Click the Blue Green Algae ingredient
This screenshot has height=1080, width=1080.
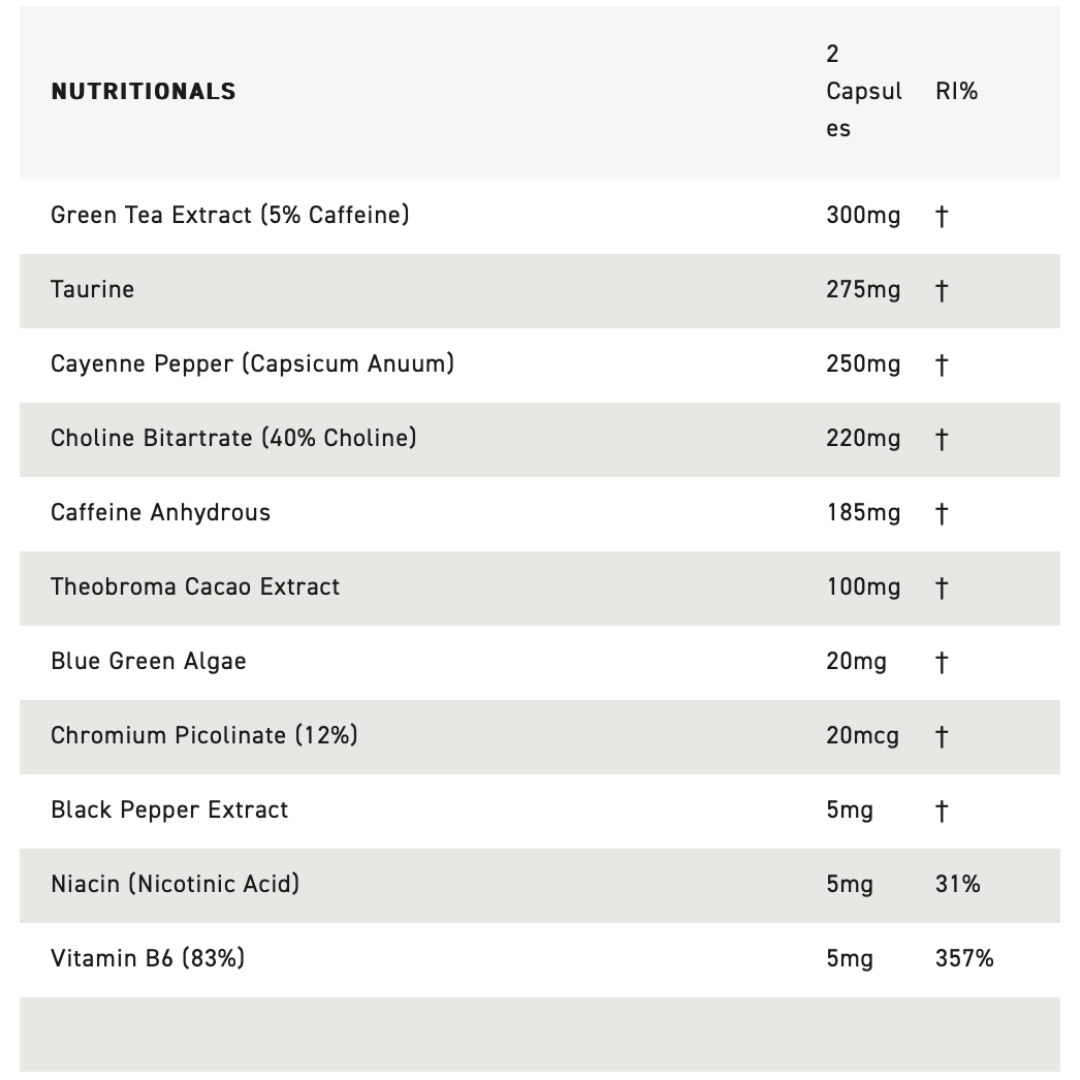[148, 661]
